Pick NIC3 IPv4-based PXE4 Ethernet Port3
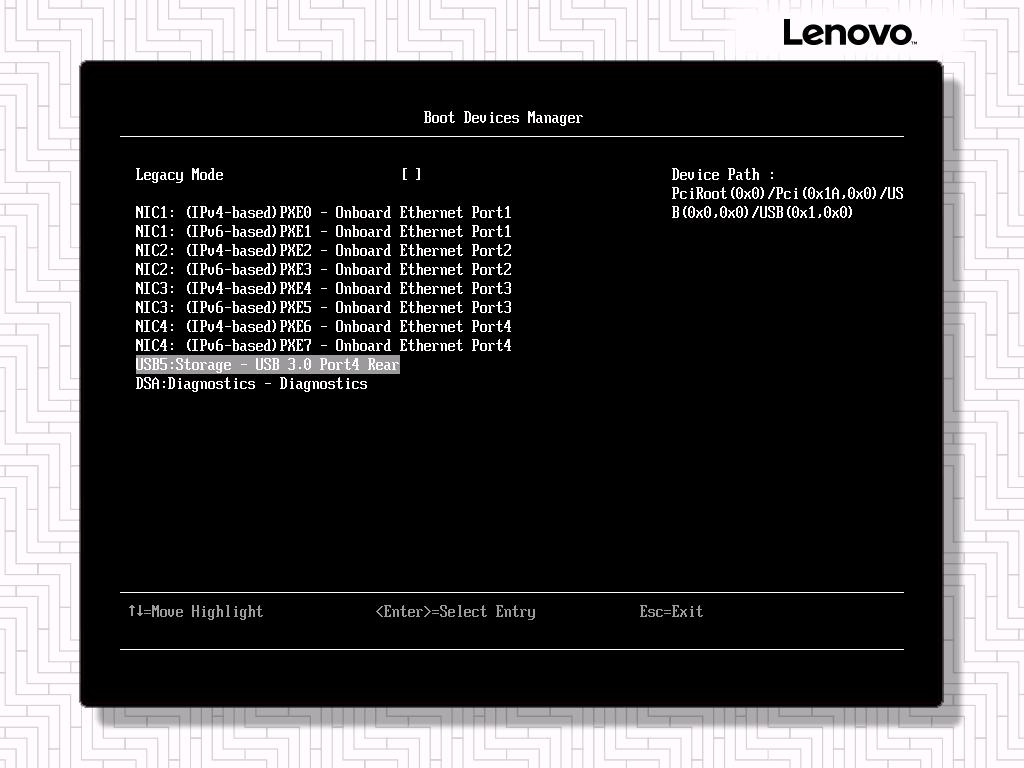This screenshot has height=768, width=1024. [x=323, y=289]
